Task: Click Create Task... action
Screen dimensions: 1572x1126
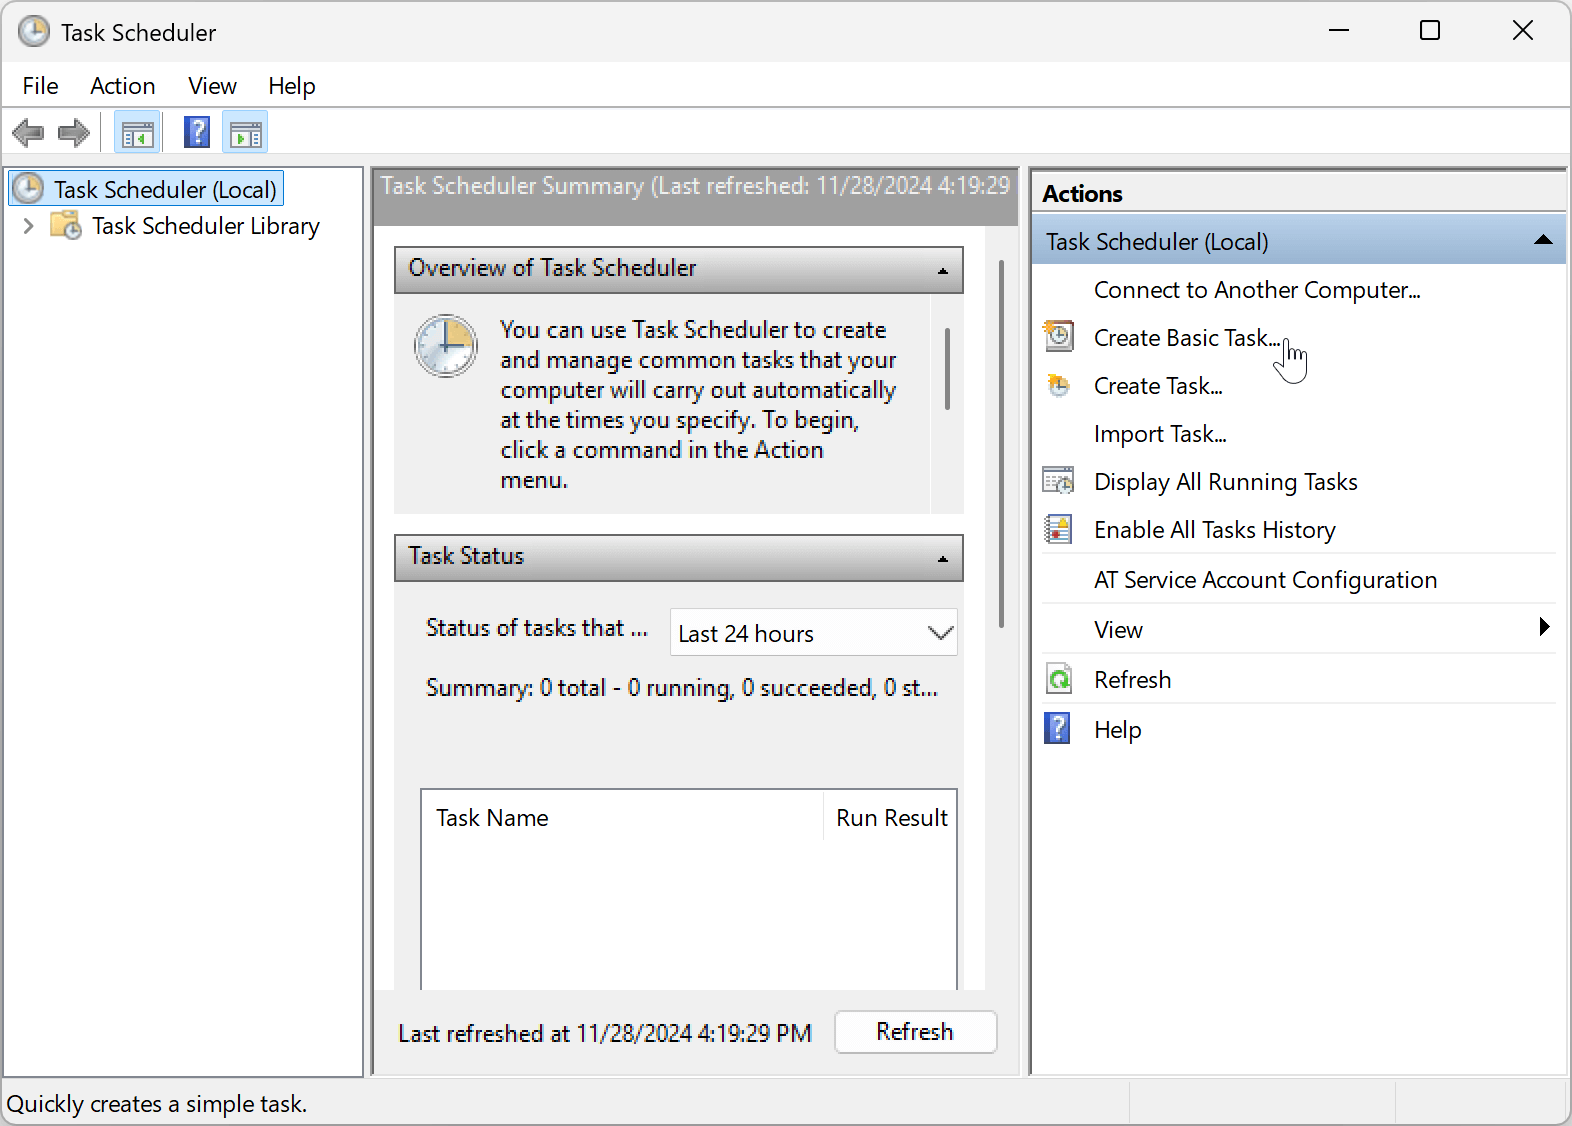Action: (x=1158, y=386)
